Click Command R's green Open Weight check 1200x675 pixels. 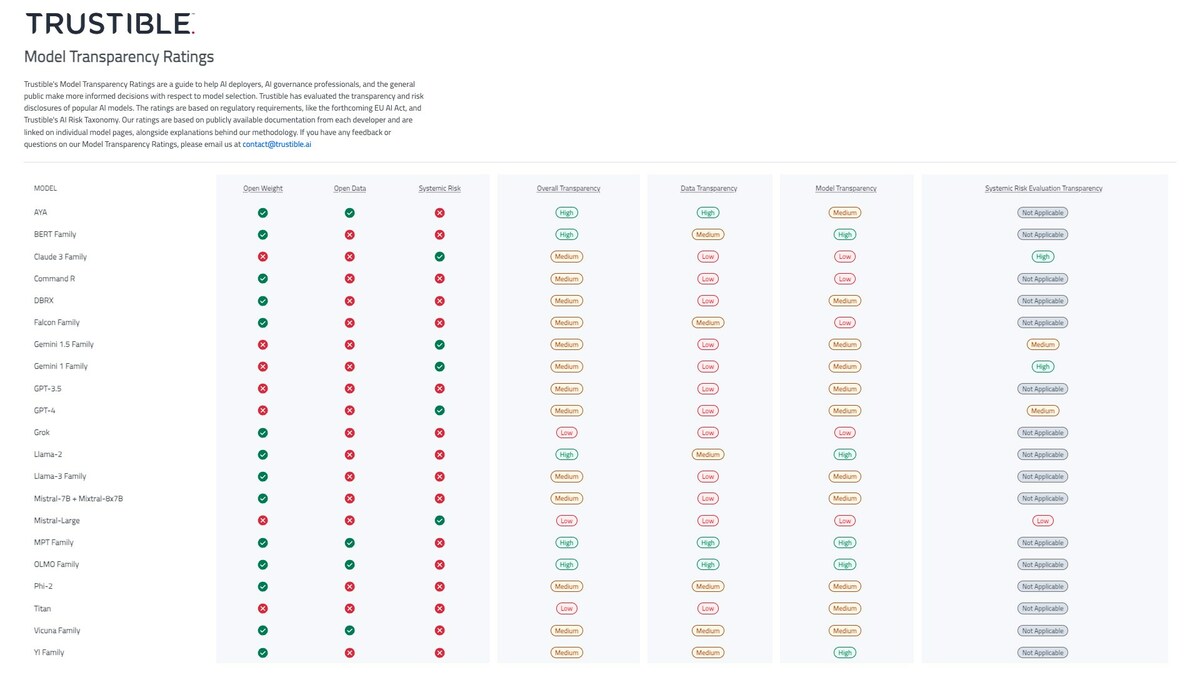click(x=263, y=279)
